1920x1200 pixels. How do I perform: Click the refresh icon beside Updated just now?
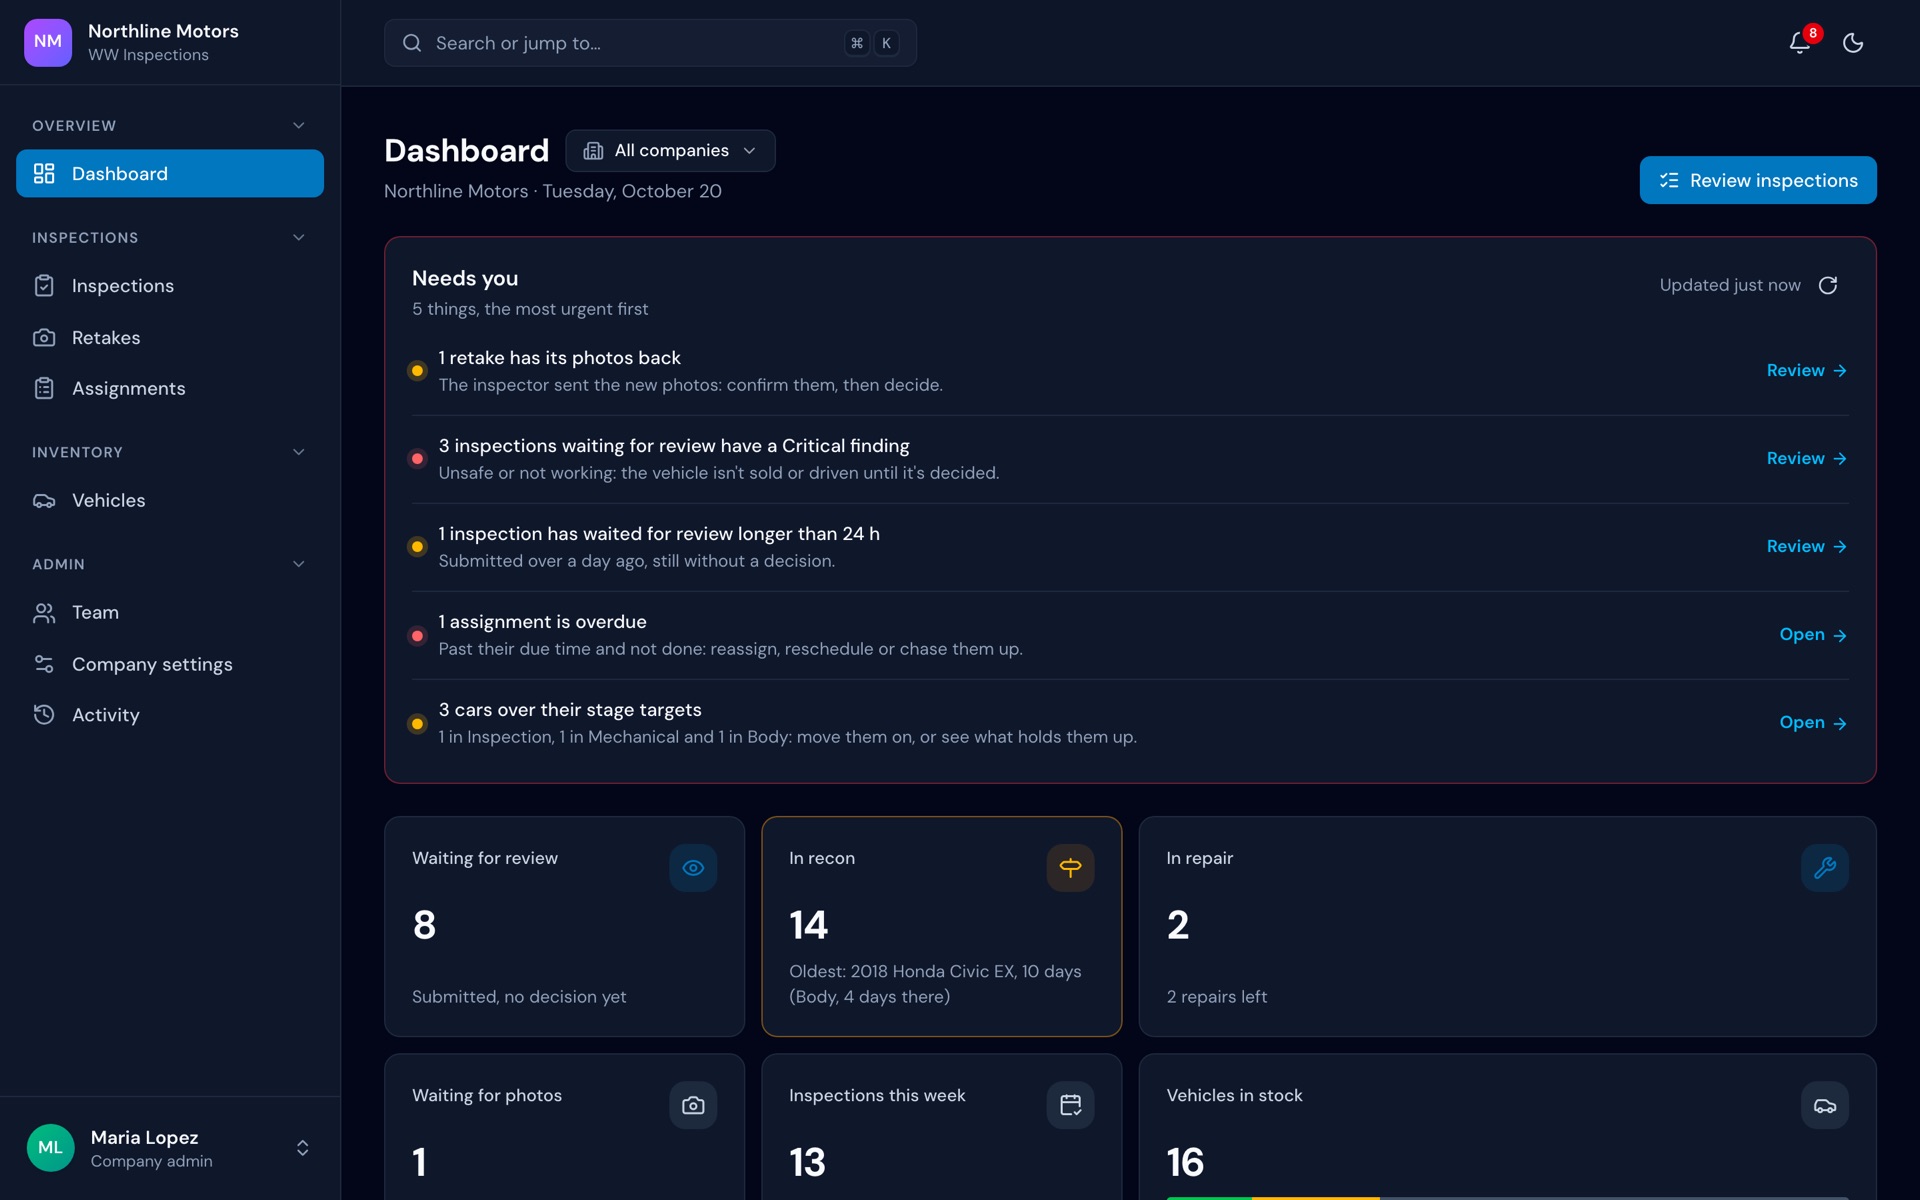point(1828,286)
